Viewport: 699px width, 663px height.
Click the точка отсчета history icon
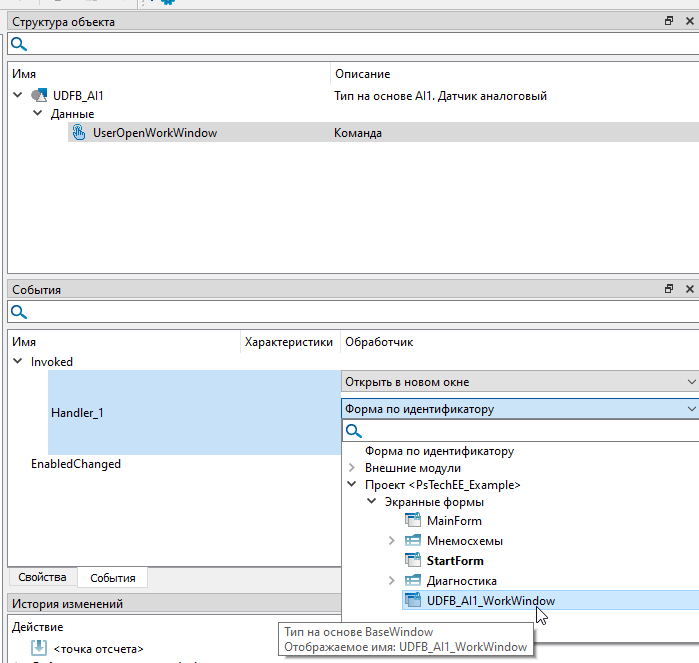(39, 648)
